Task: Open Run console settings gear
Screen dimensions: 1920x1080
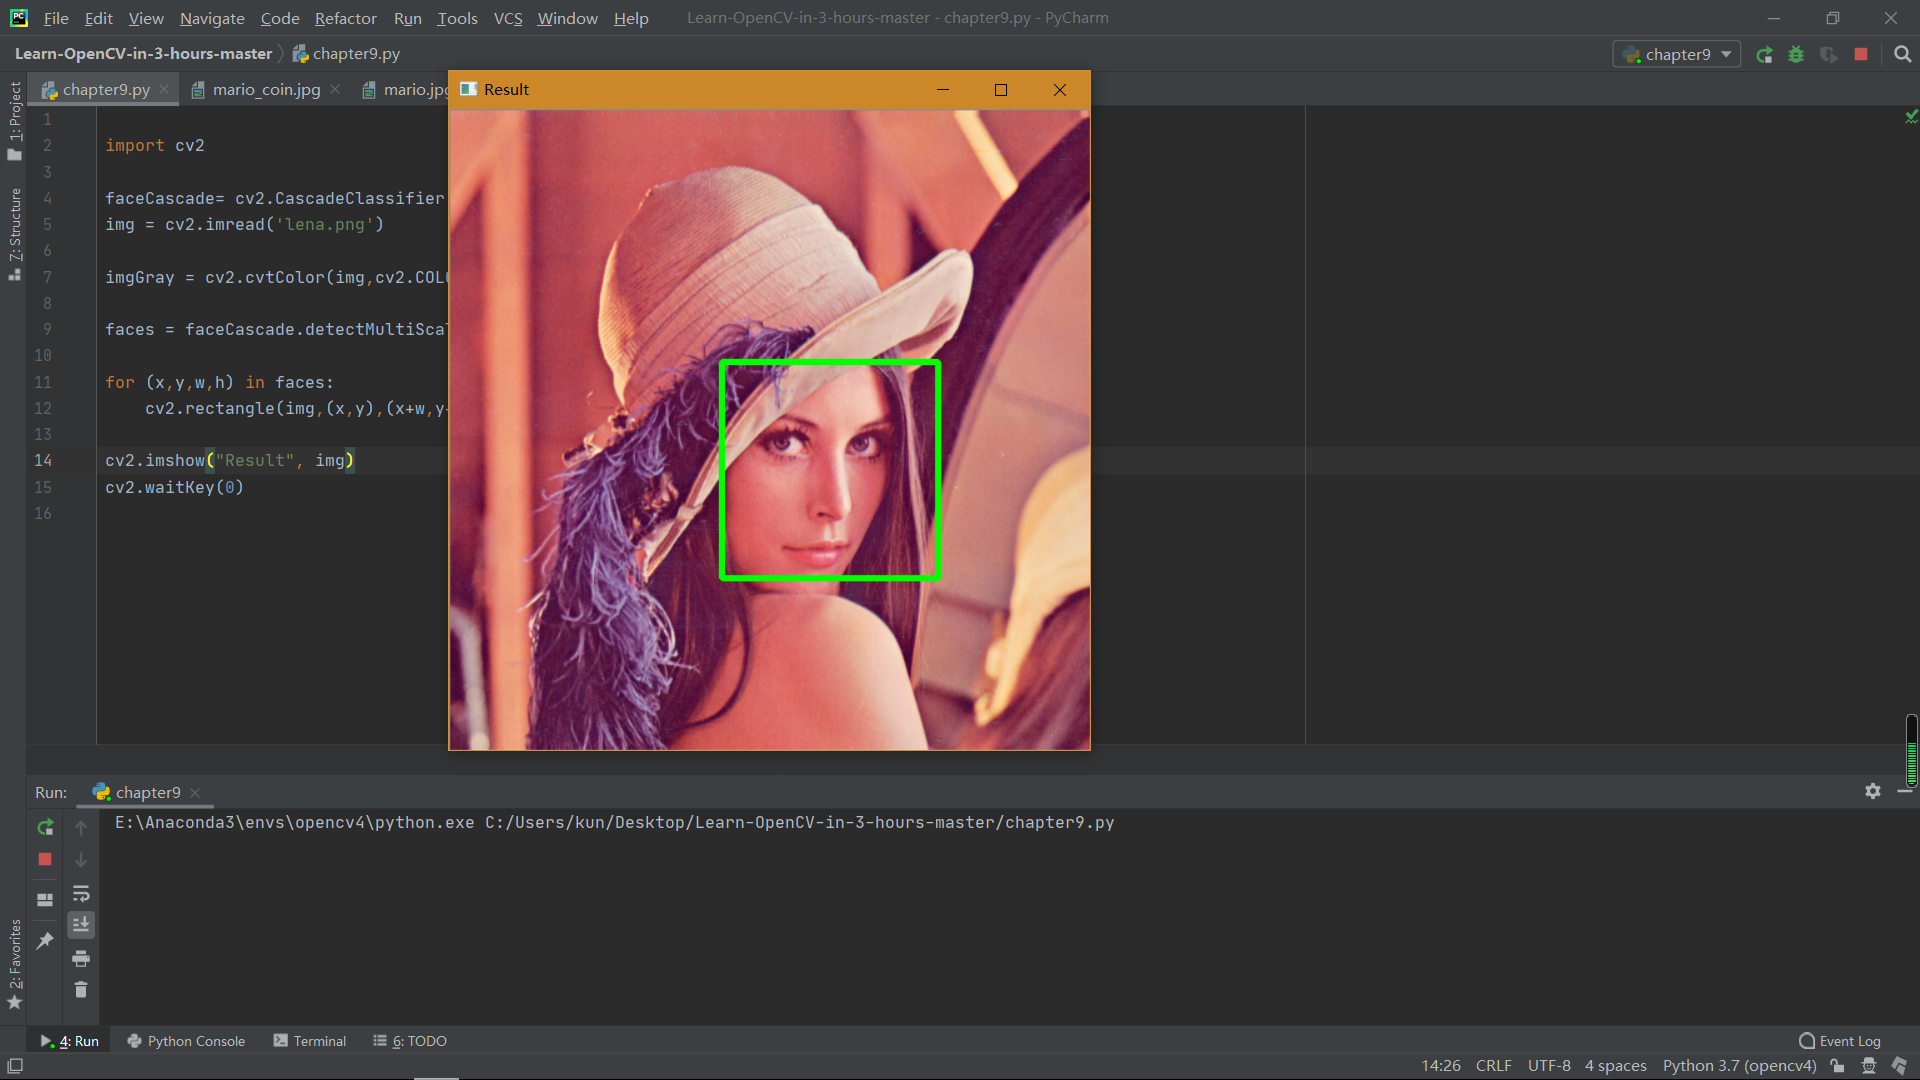Action: tap(1872, 791)
